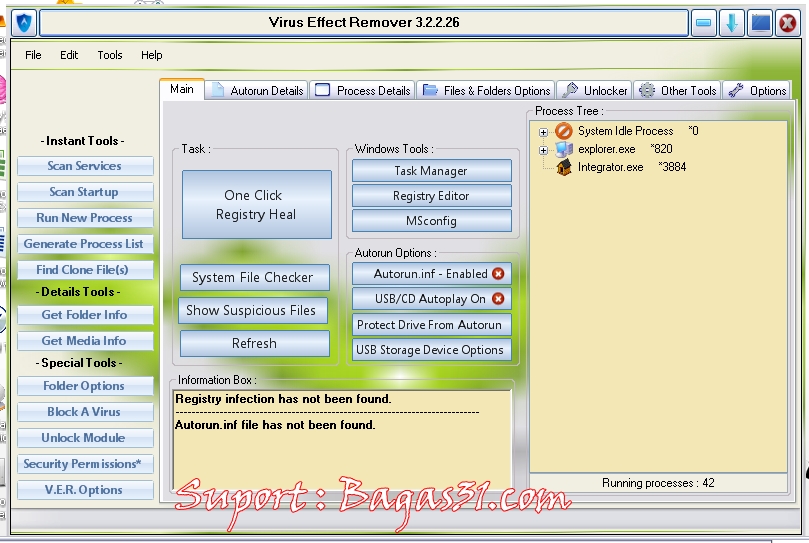Viewport: 809px width, 543px height.
Task: Open the Help menu
Action: point(152,55)
